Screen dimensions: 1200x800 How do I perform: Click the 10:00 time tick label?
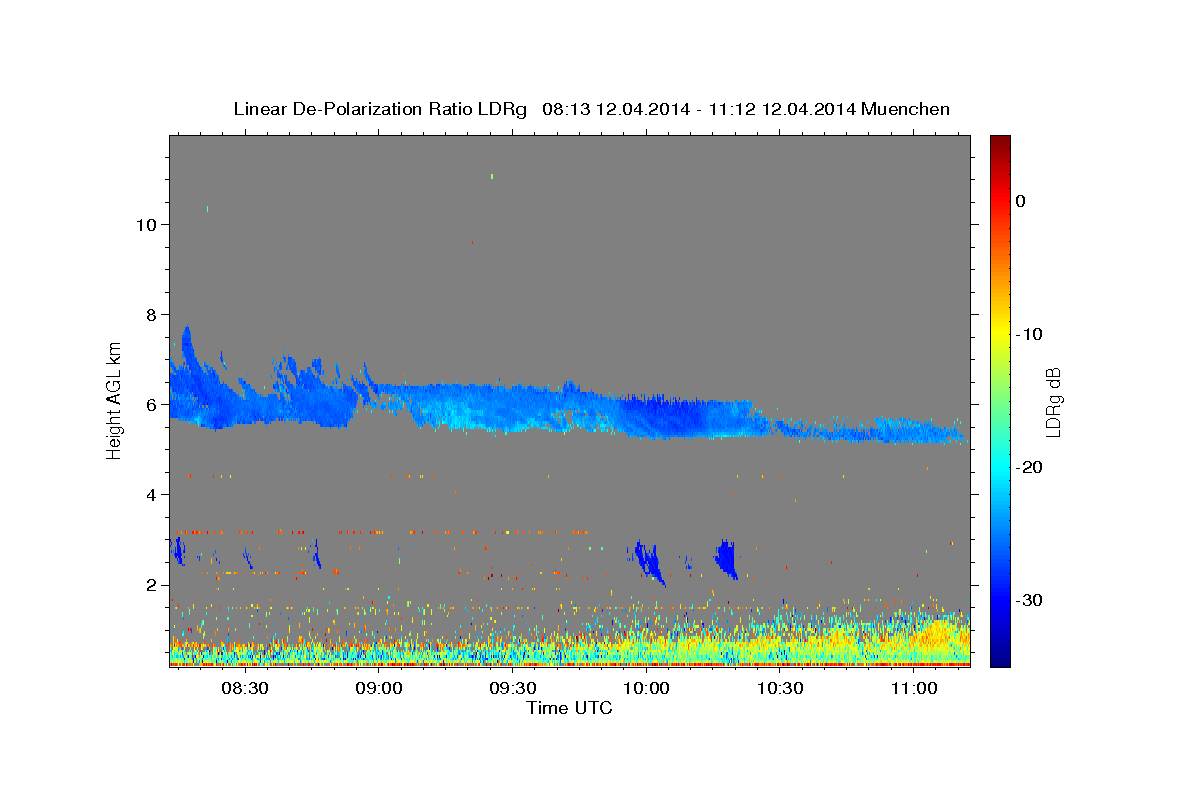click(x=646, y=688)
